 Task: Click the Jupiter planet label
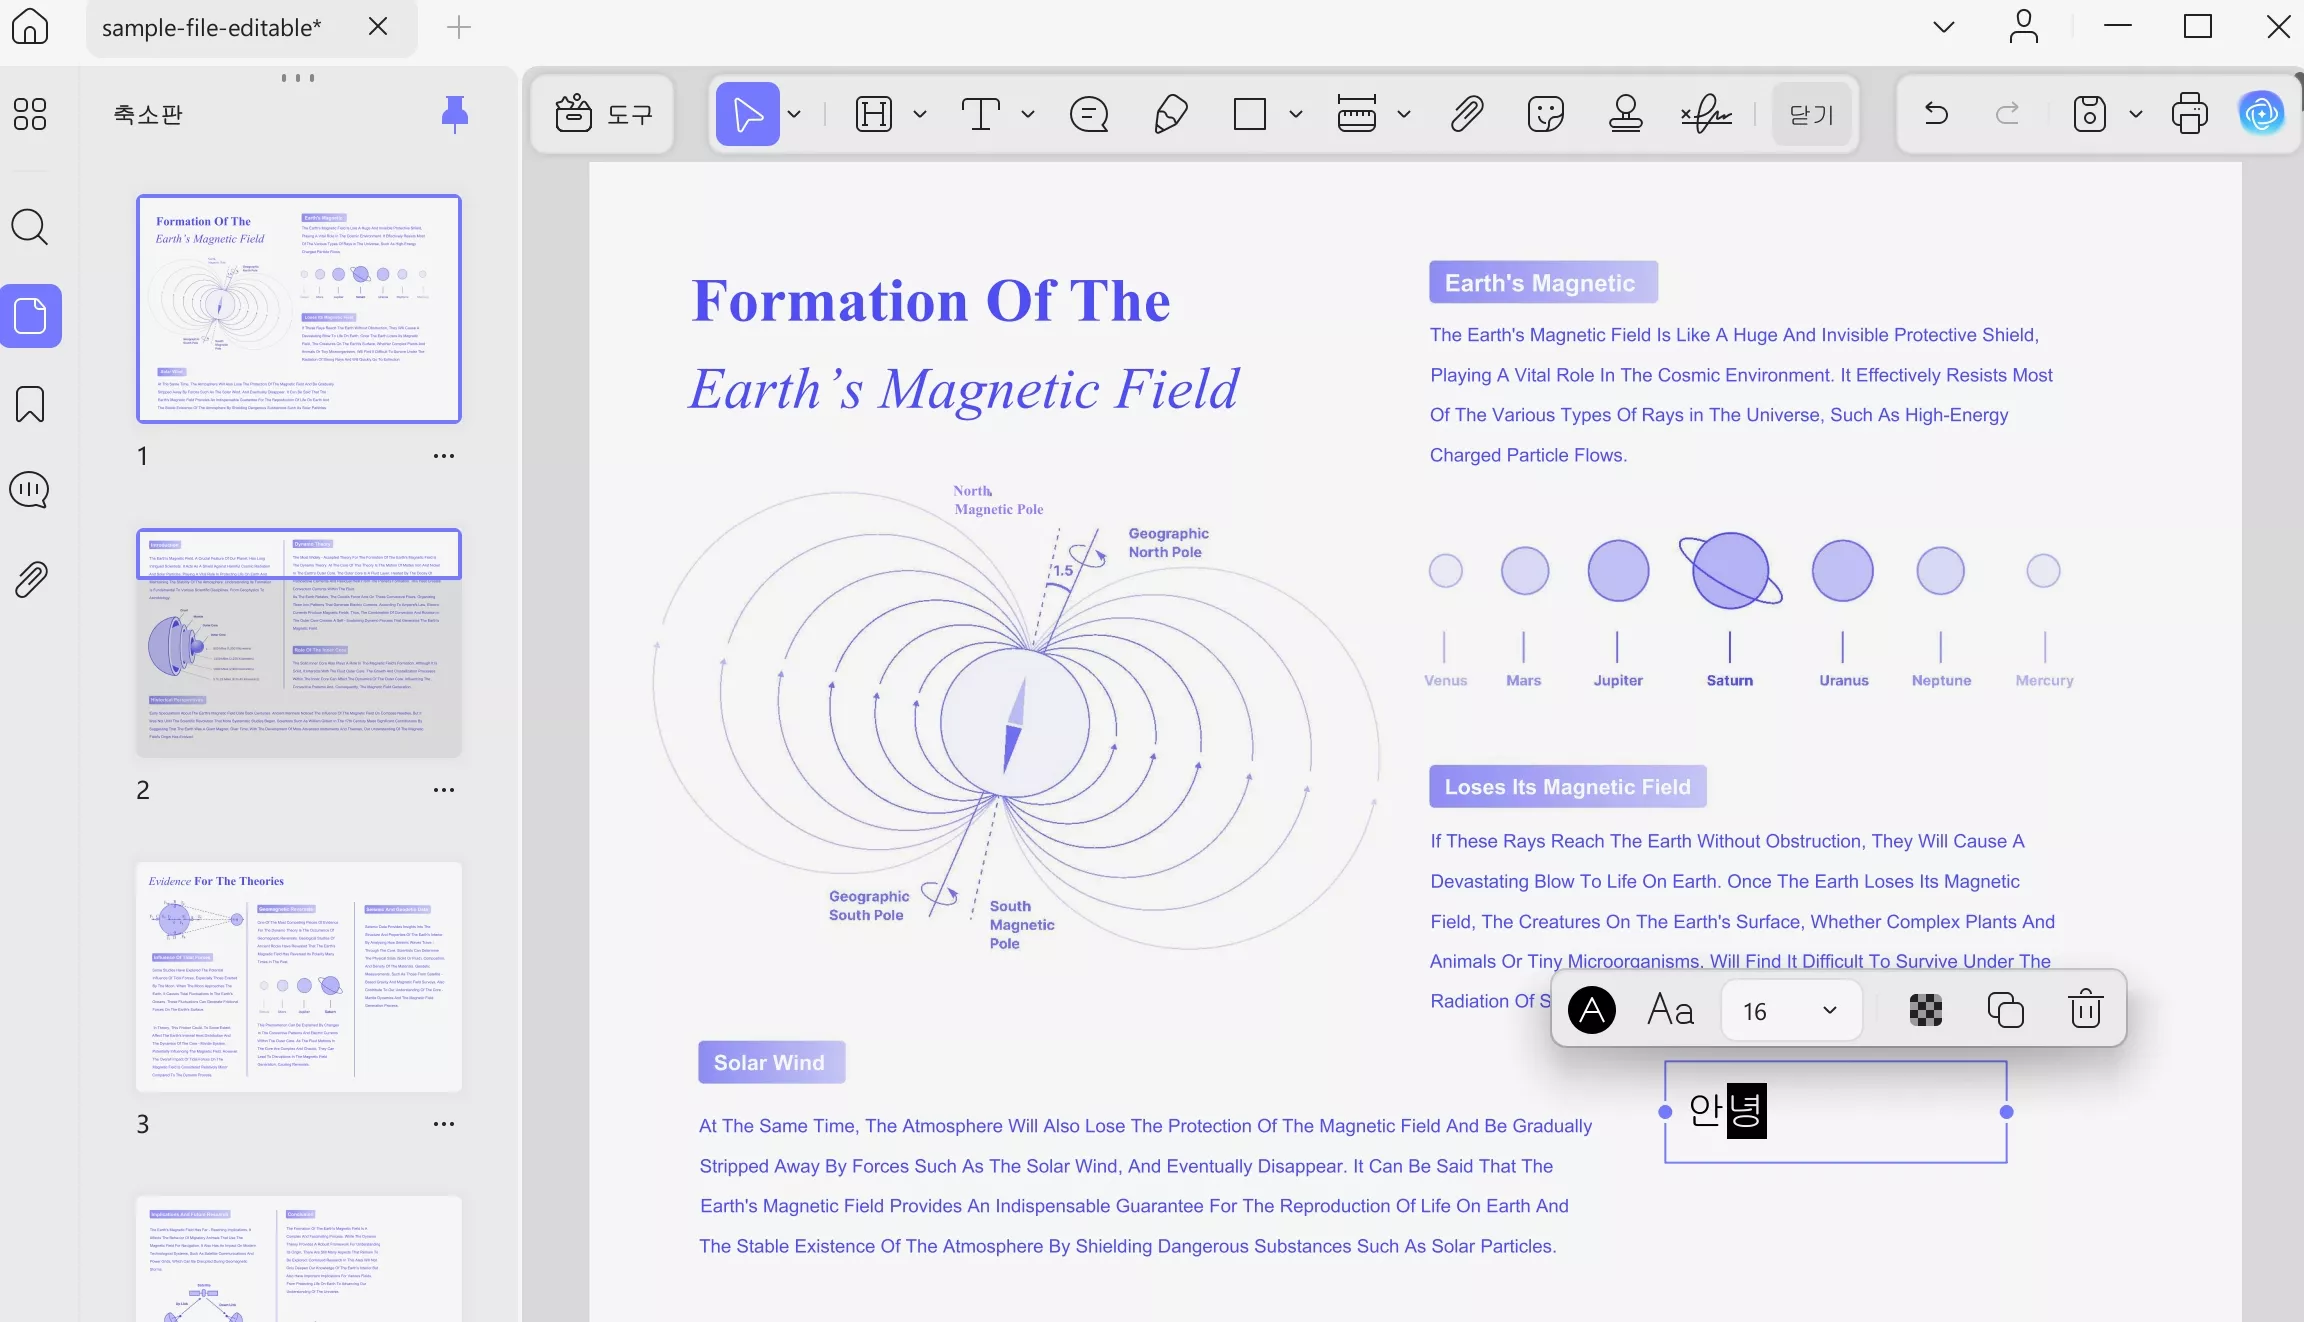1618,680
